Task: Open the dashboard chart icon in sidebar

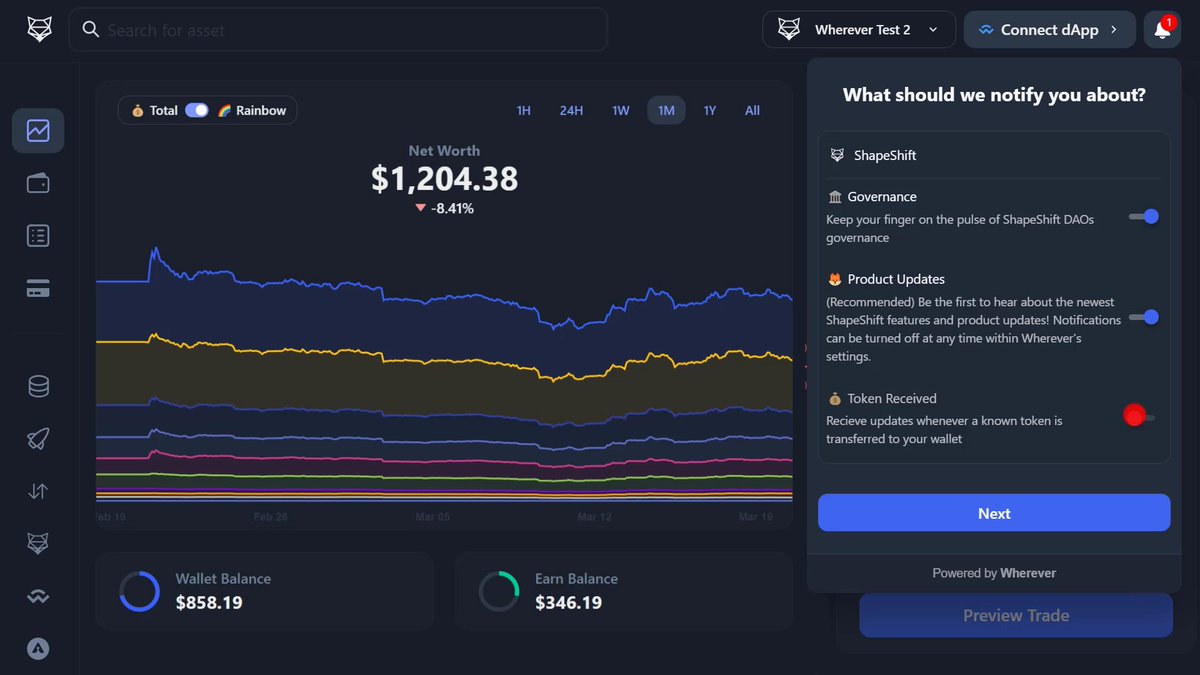Action: [x=38, y=131]
